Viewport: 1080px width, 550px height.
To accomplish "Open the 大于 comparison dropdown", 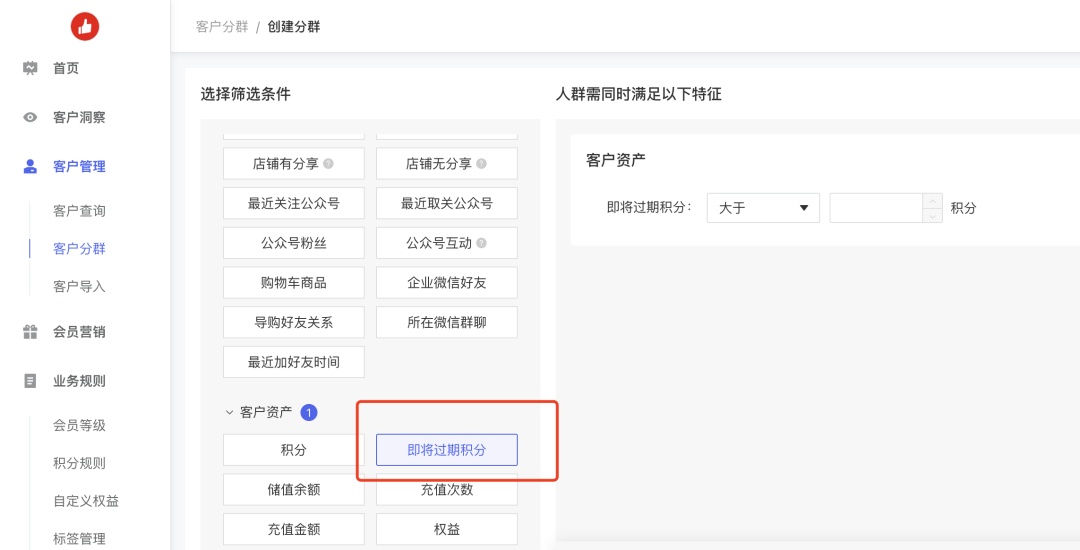I will [x=763, y=208].
